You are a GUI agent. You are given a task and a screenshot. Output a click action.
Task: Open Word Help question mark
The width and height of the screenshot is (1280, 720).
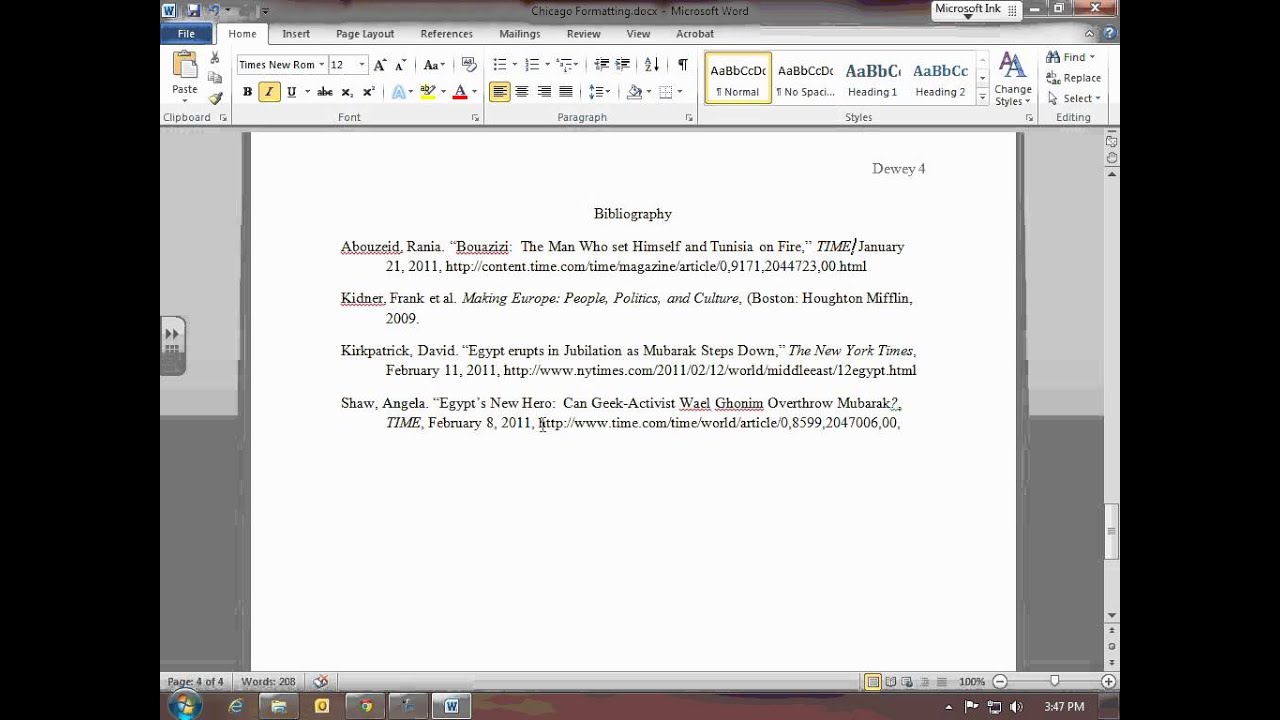click(1109, 34)
